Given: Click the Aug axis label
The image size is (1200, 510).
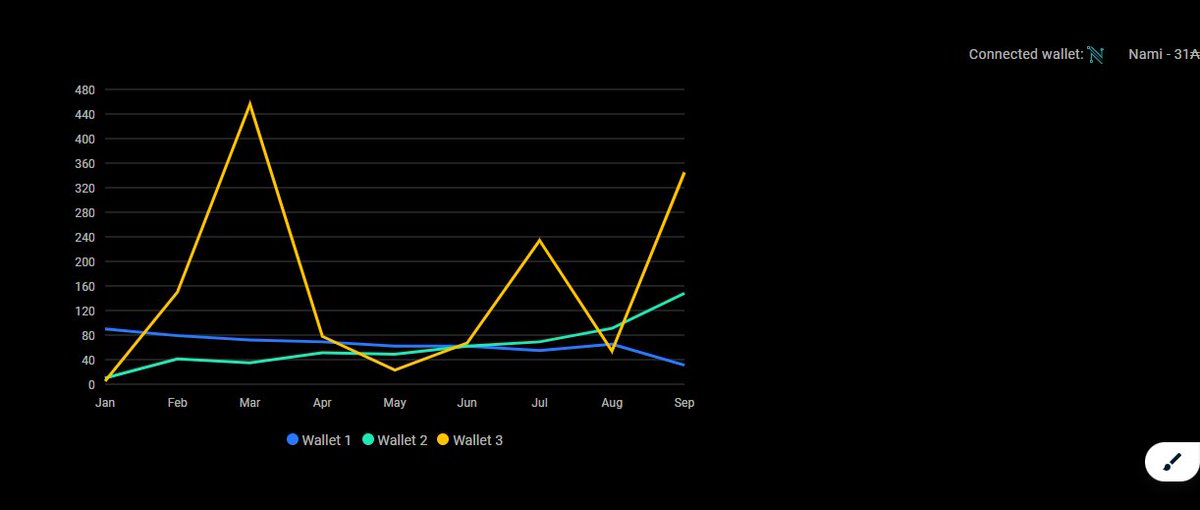Looking at the screenshot, I should (612, 403).
